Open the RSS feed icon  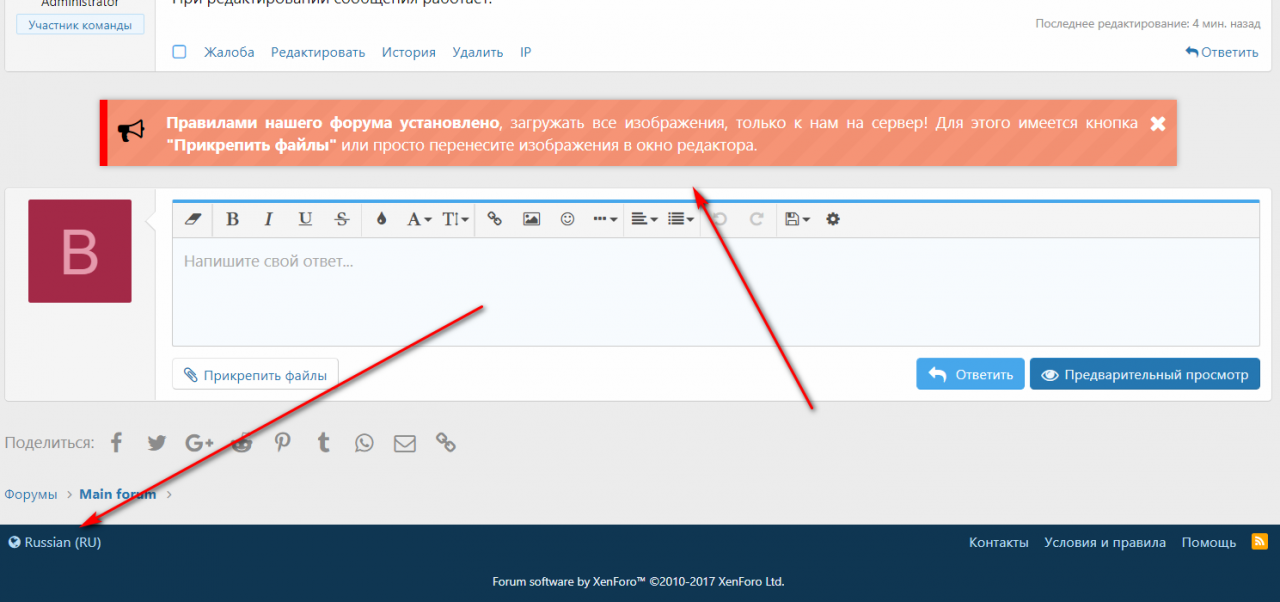1259,542
